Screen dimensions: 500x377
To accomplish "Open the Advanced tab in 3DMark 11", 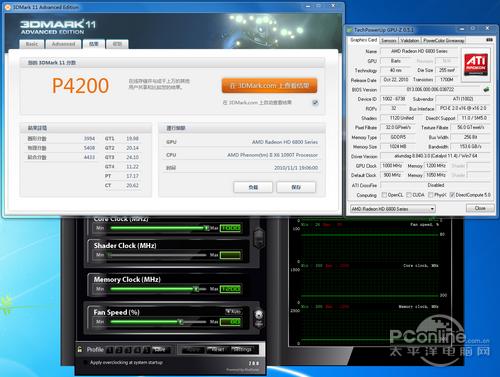I will [x=63, y=44].
